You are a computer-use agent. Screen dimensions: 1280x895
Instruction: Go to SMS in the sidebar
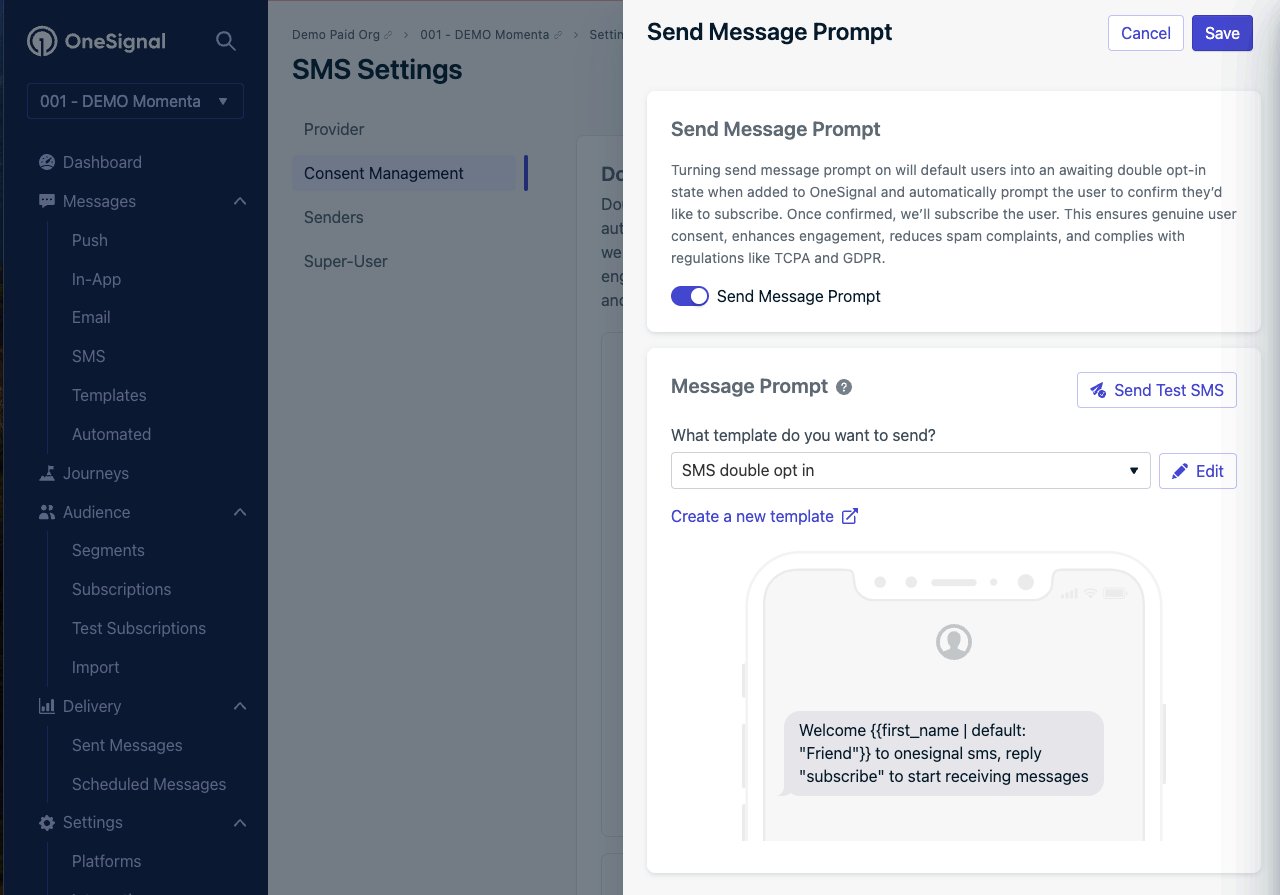click(88, 356)
